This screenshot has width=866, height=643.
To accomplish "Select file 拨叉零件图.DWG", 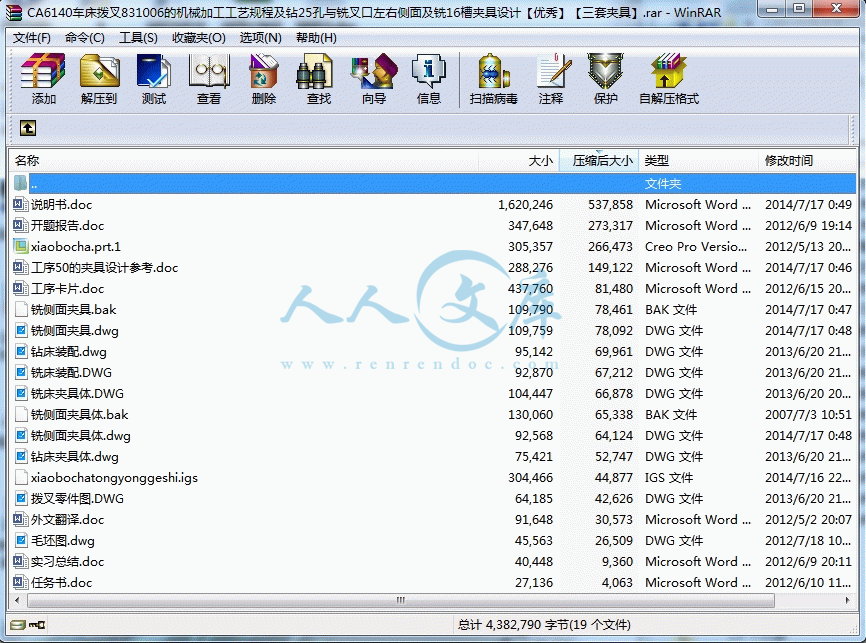I will tap(77, 498).
